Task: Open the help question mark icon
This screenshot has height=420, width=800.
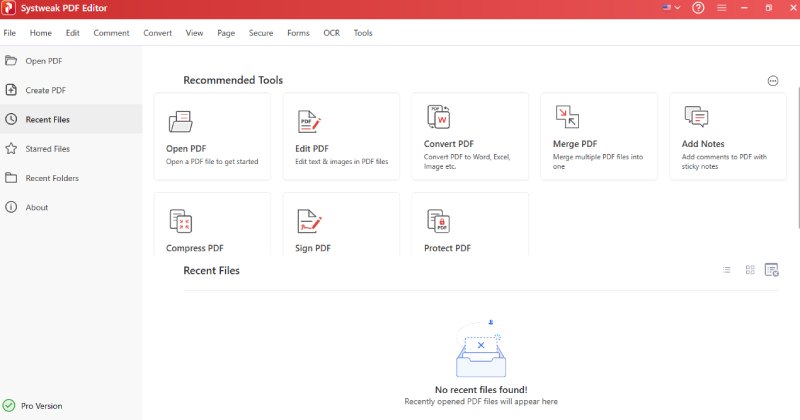Action: click(698, 8)
